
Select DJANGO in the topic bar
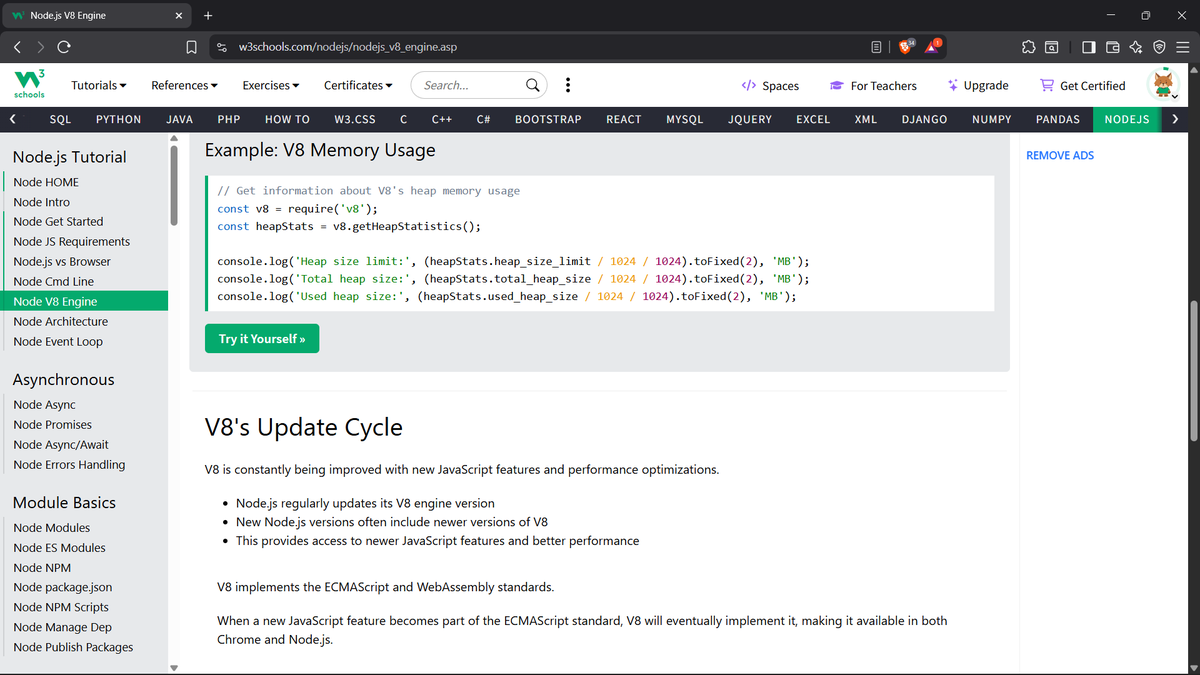click(924, 119)
